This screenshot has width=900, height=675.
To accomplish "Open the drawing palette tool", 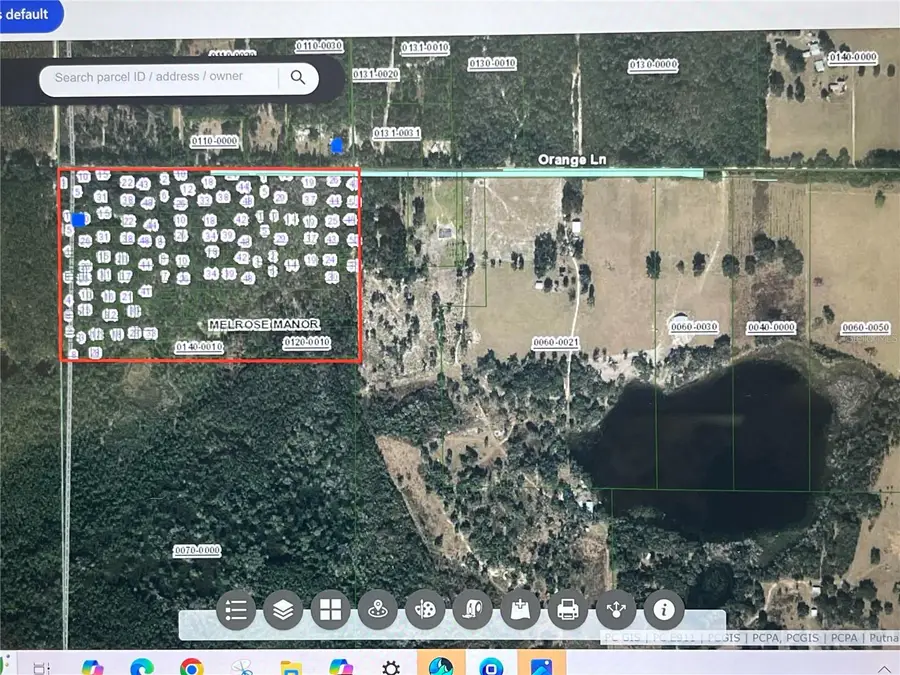I will pyautogui.click(x=425, y=610).
